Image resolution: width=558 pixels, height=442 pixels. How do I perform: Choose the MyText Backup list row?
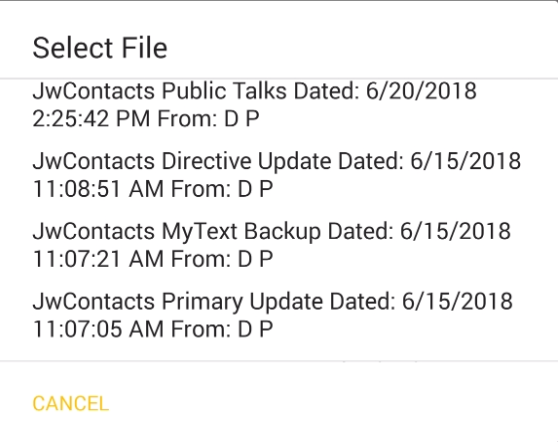279,244
